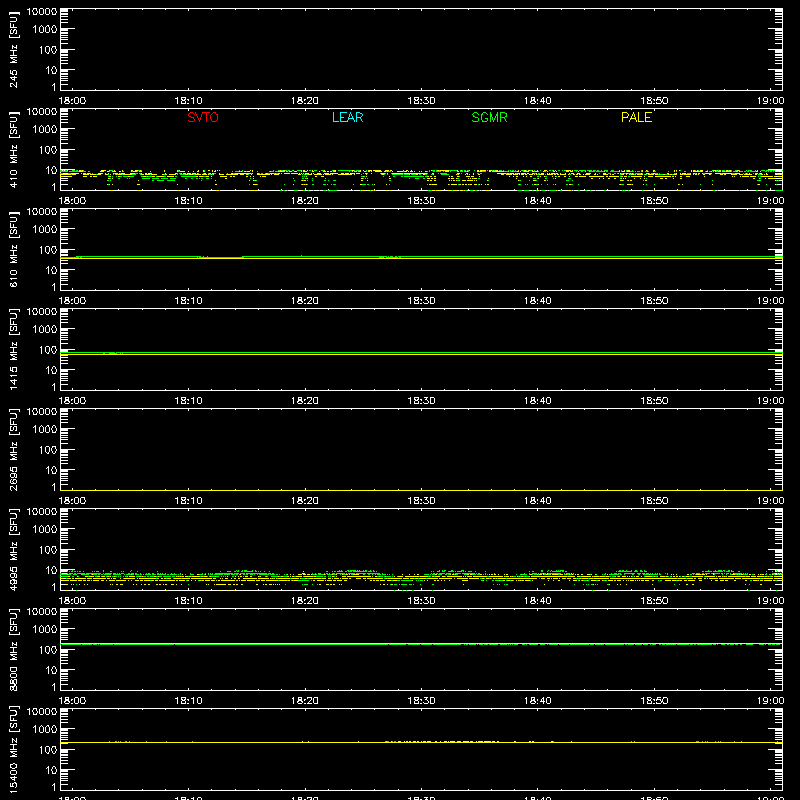Click 18:40 under the 2695 MHz panel
Viewport: 800px width, 800px height.
point(538,501)
